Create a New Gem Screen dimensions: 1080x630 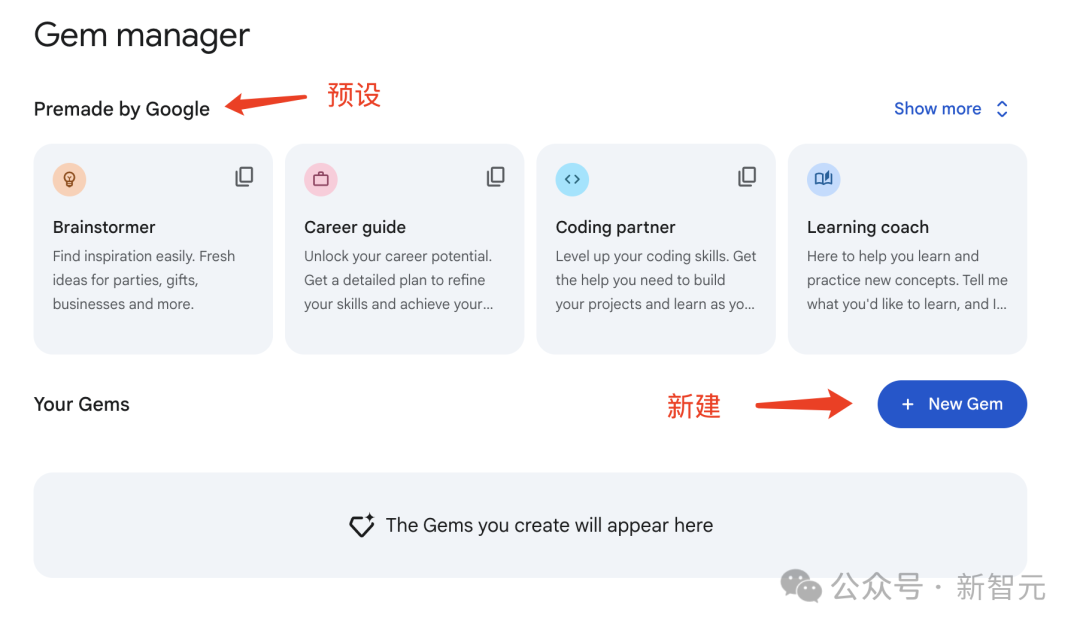coord(952,404)
